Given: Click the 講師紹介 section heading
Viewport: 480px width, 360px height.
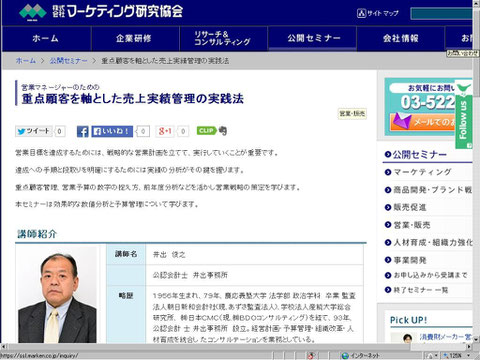Looking at the screenshot, I should point(37,234).
